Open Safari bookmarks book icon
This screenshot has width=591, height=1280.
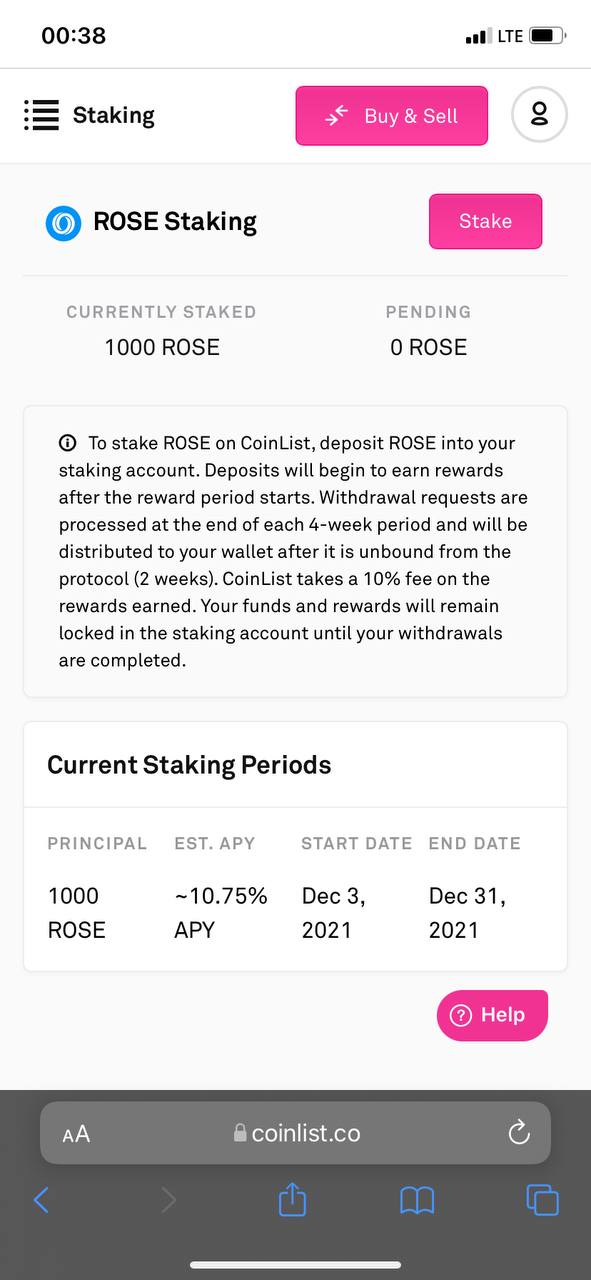click(x=417, y=1200)
